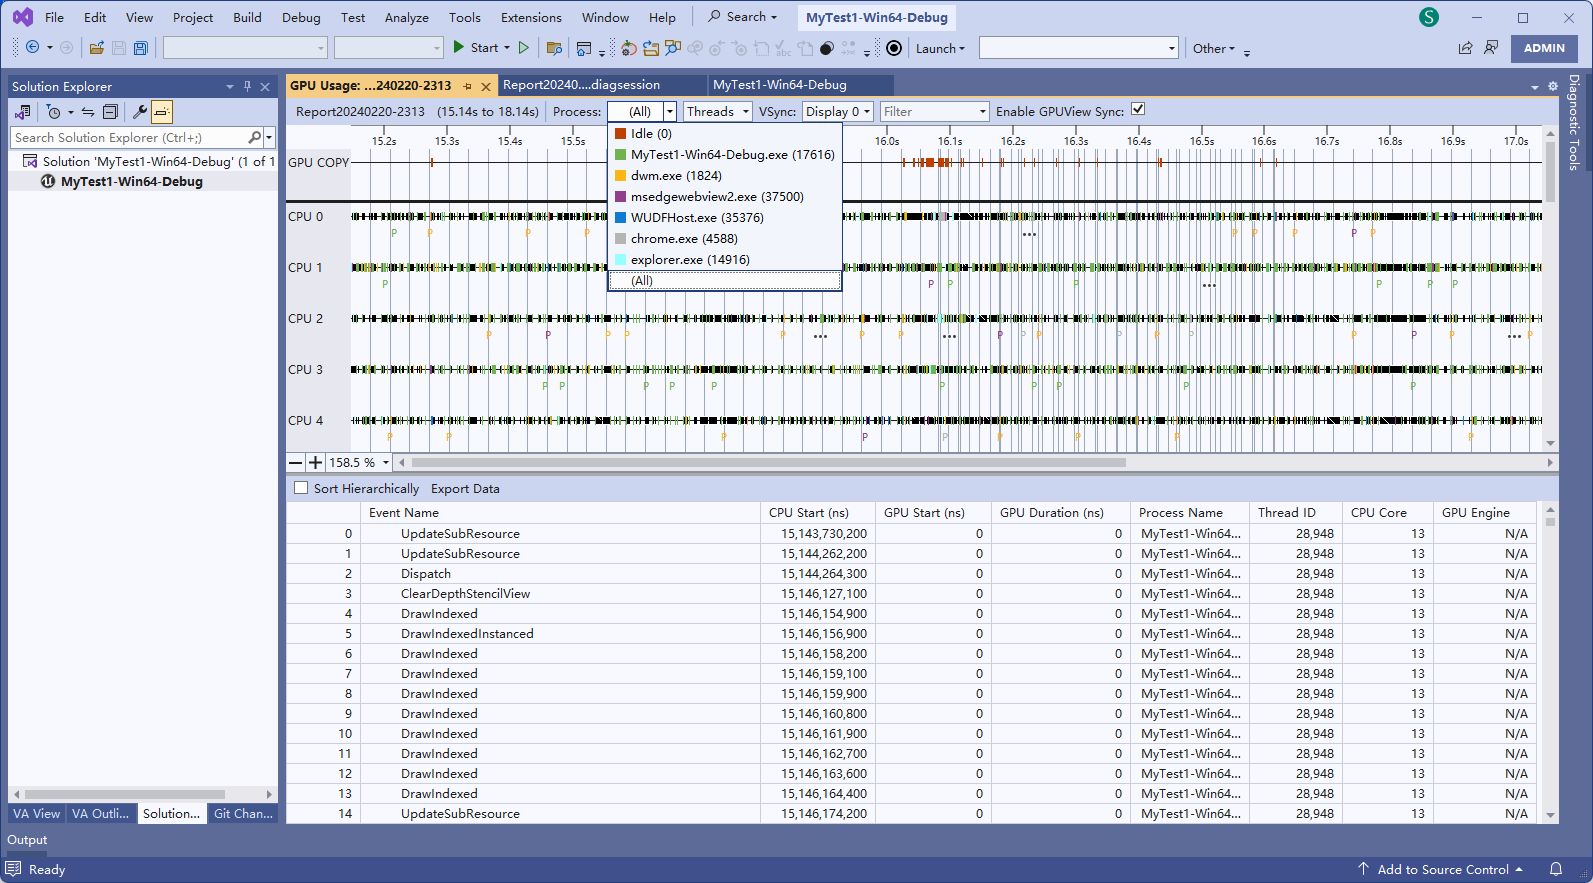The width and height of the screenshot is (1593, 883).
Task: Click the browser link refresh icon in toolbar
Action: coord(629,48)
